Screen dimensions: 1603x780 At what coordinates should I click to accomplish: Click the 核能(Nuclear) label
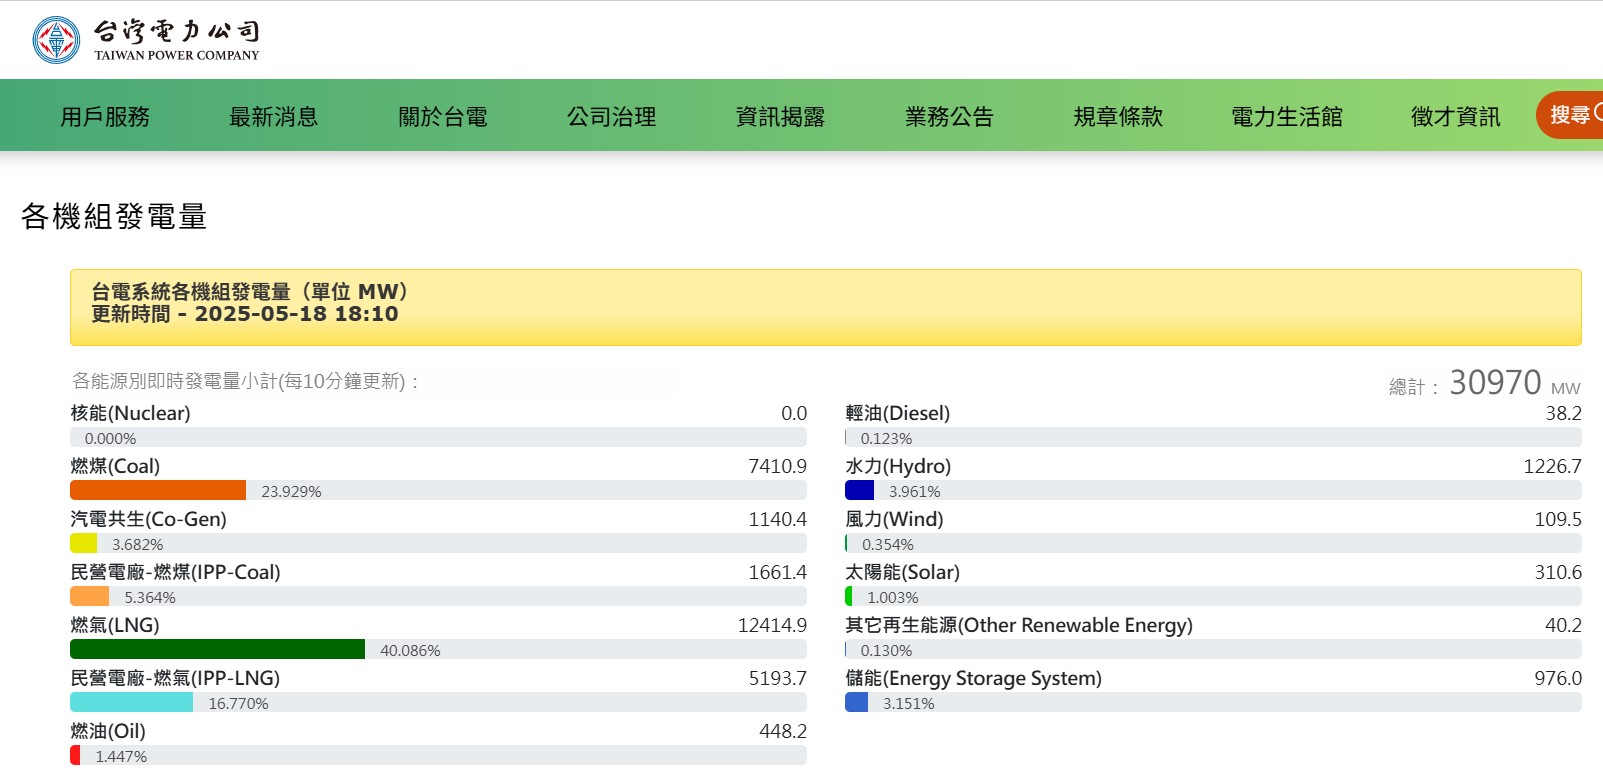coord(130,413)
